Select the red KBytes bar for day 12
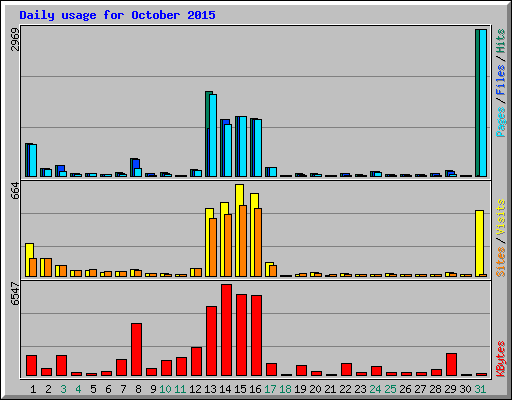The width and height of the screenshot is (512, 400). pyautogui.click(x=196, y=361)
